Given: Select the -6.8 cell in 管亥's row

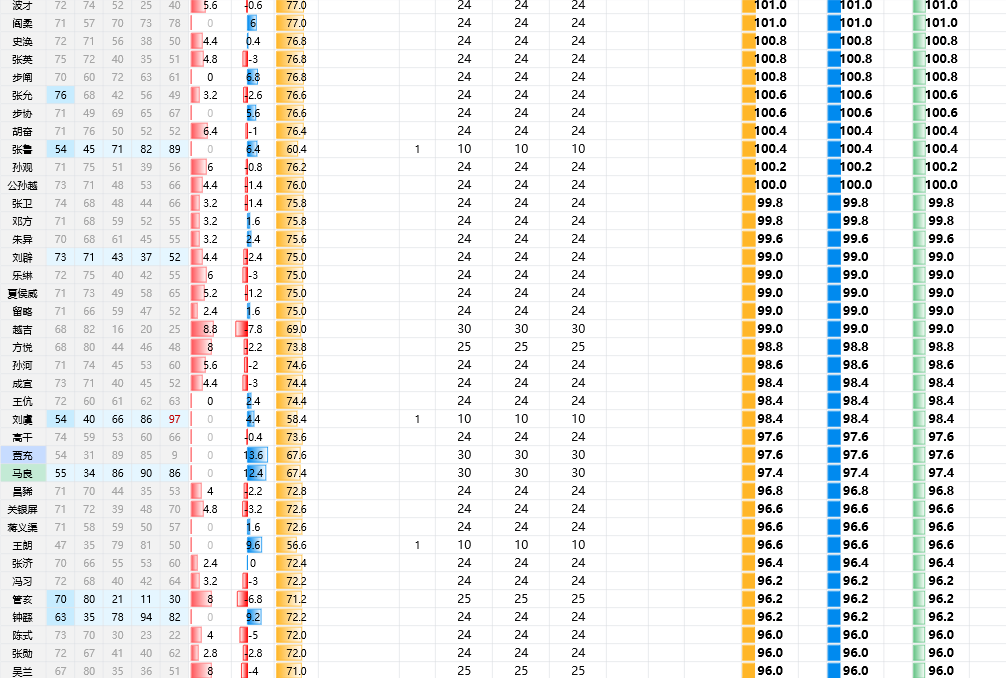Looking at the screenshot, I should [x=254, y=599].
